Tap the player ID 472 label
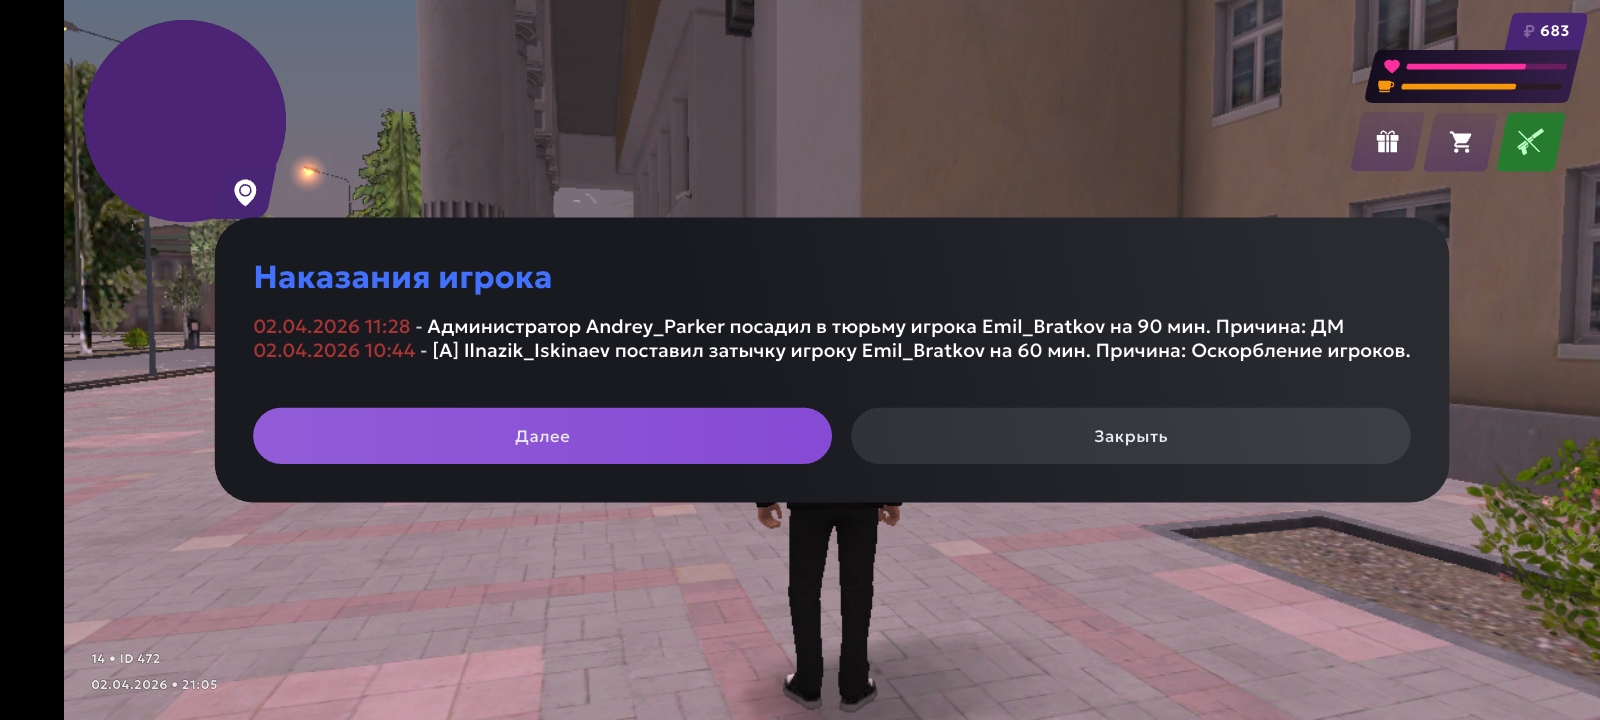Screen dimensions: 1600x720 pyautogui.click(x=126, y=658)
